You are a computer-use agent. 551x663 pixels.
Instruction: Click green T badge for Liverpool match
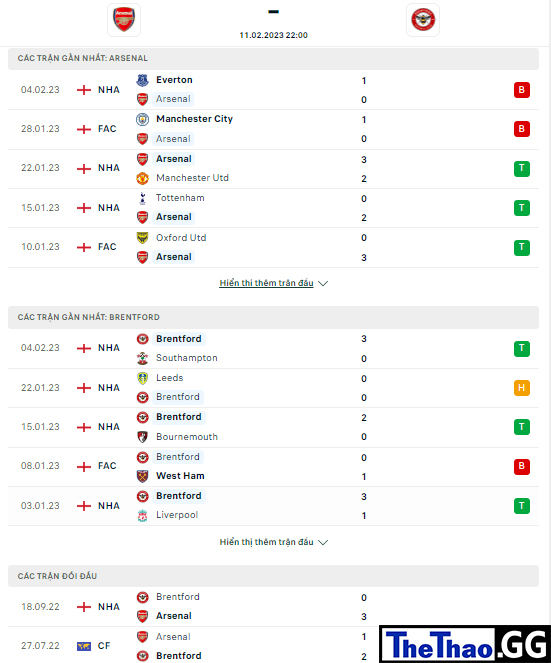click(x=521, y=506)
